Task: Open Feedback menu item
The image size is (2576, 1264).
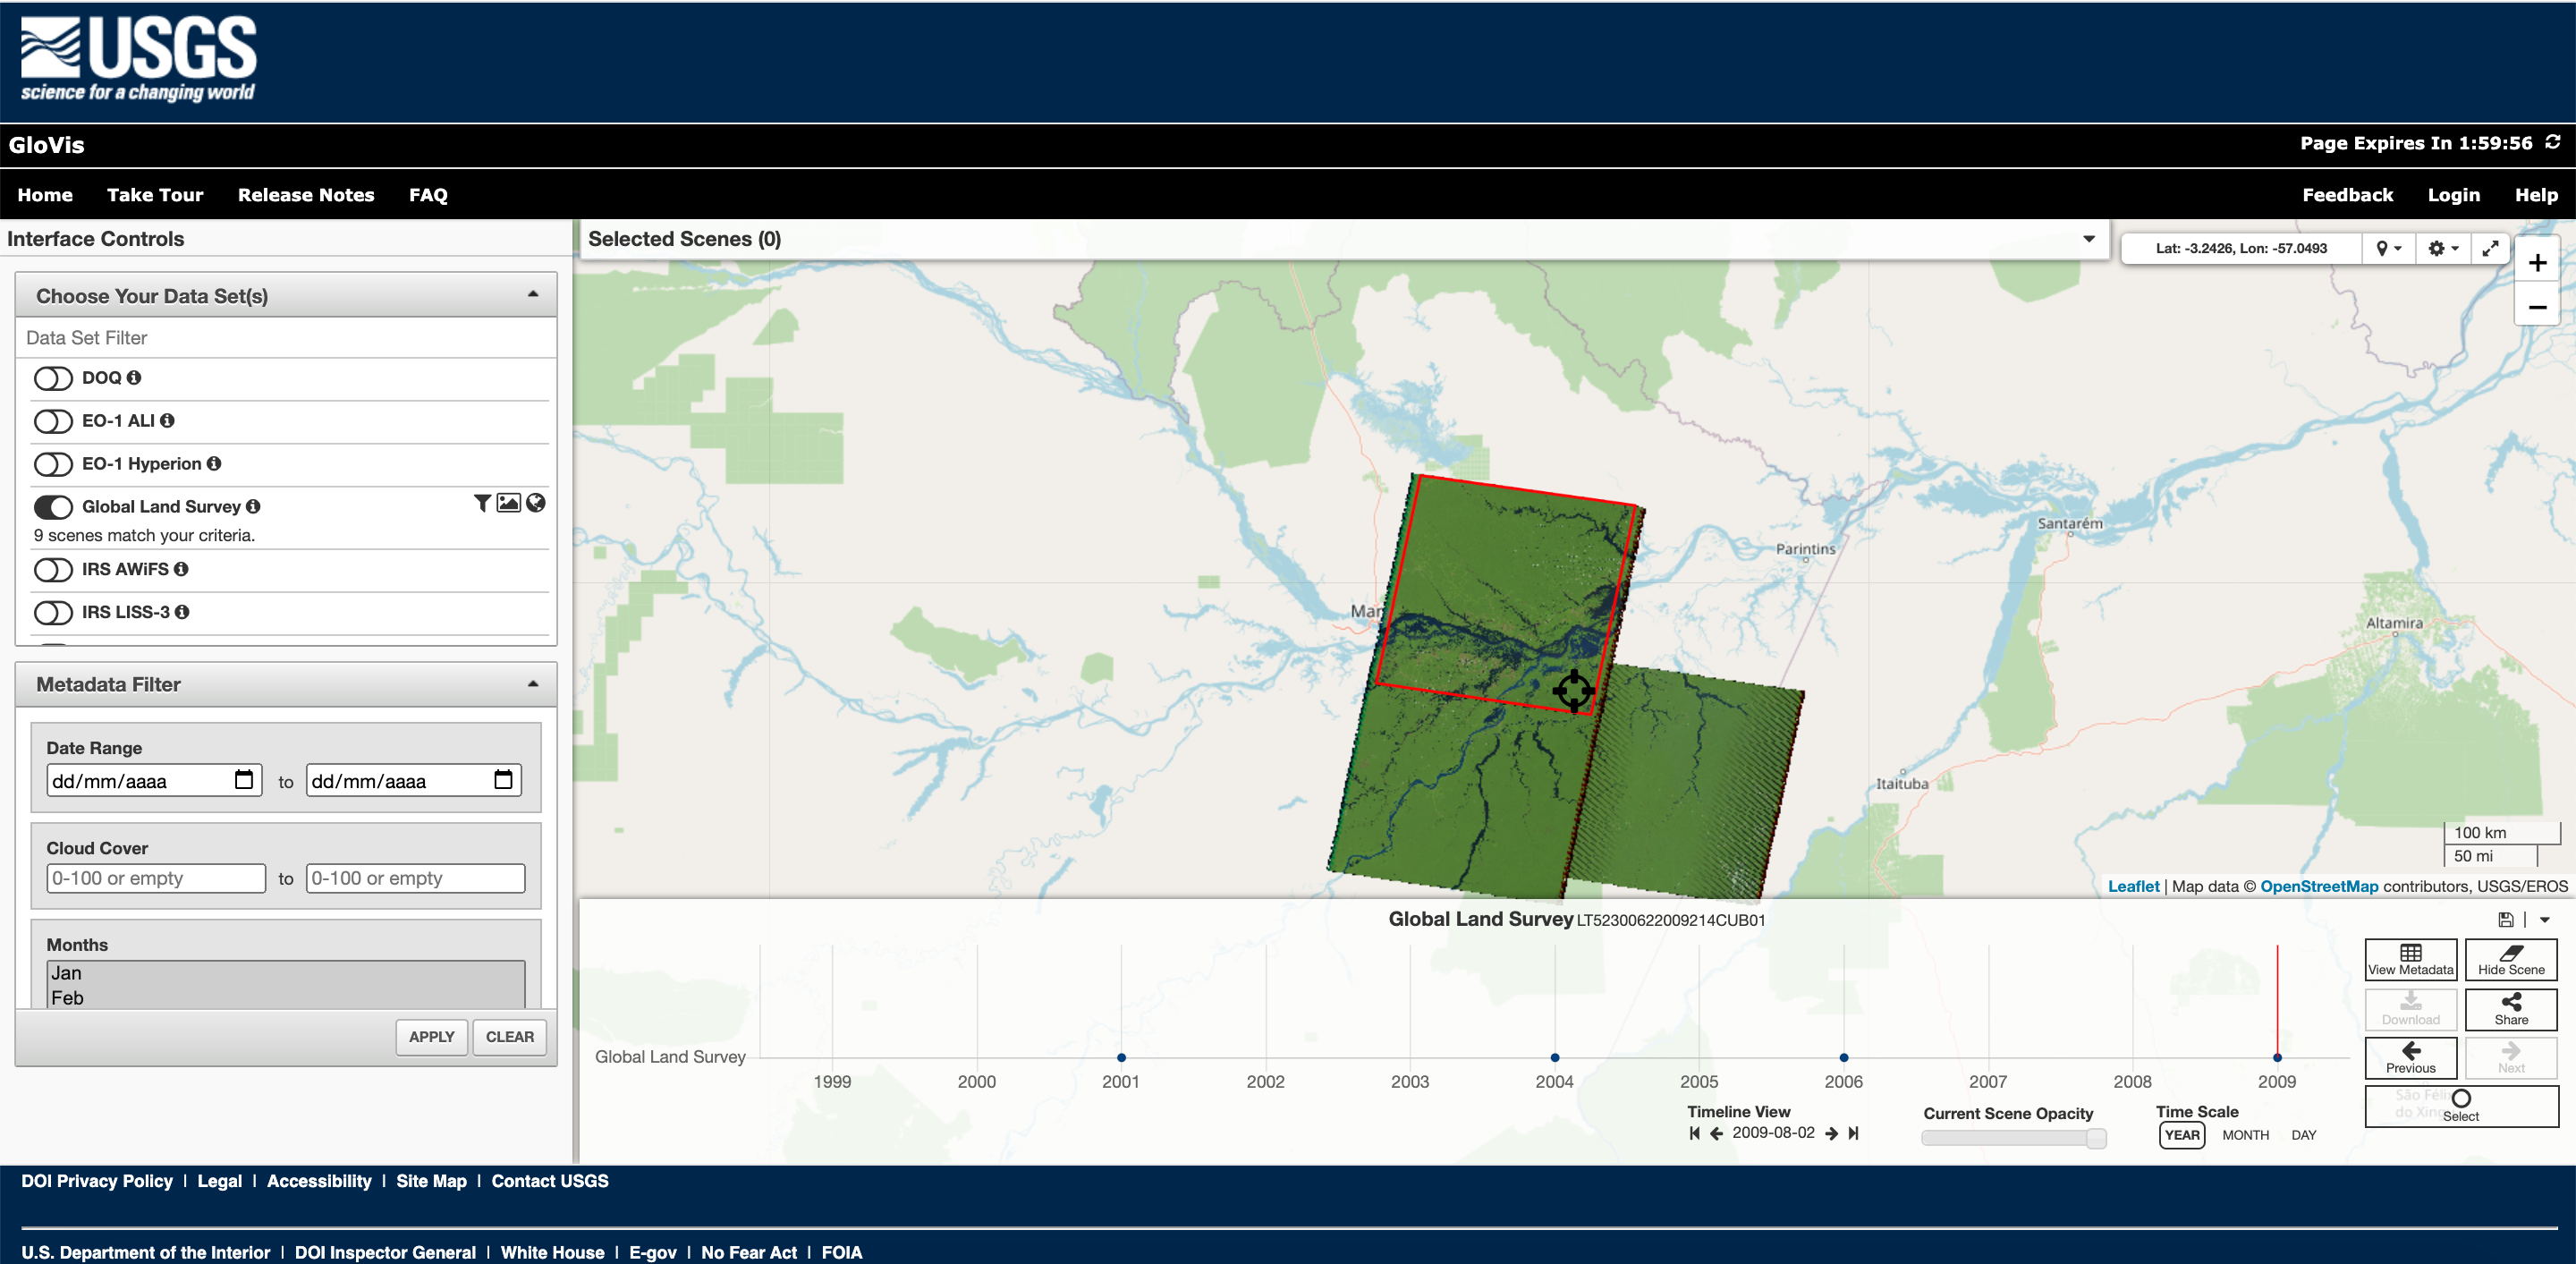Action: pyautogui.click(x=2348, y=195)
